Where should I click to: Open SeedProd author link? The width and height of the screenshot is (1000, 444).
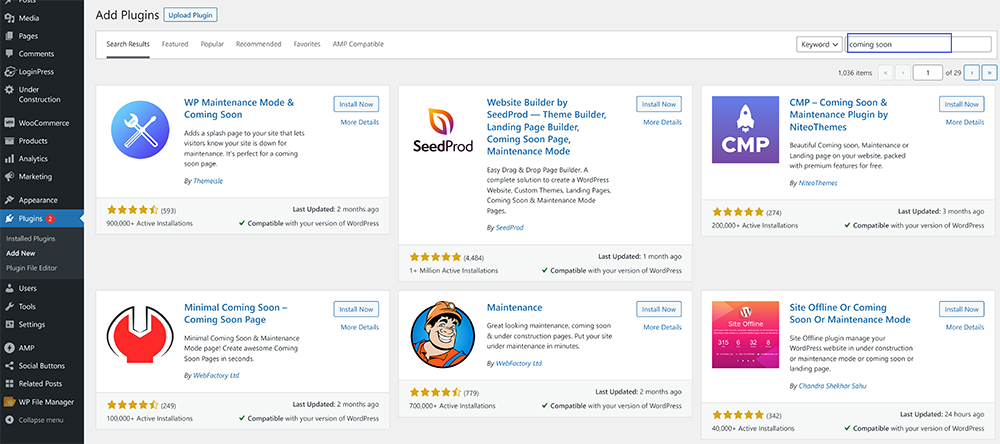tap(510, 227)
